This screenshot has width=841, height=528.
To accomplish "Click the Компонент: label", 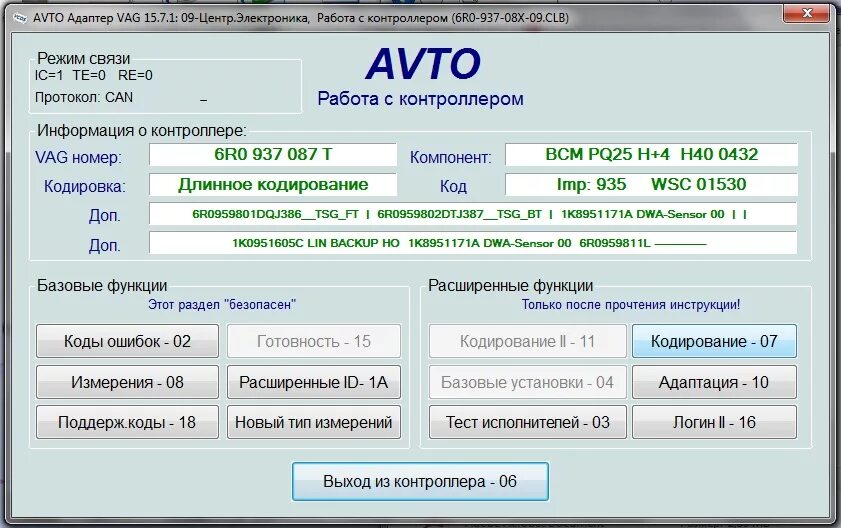I will (451, 157).
